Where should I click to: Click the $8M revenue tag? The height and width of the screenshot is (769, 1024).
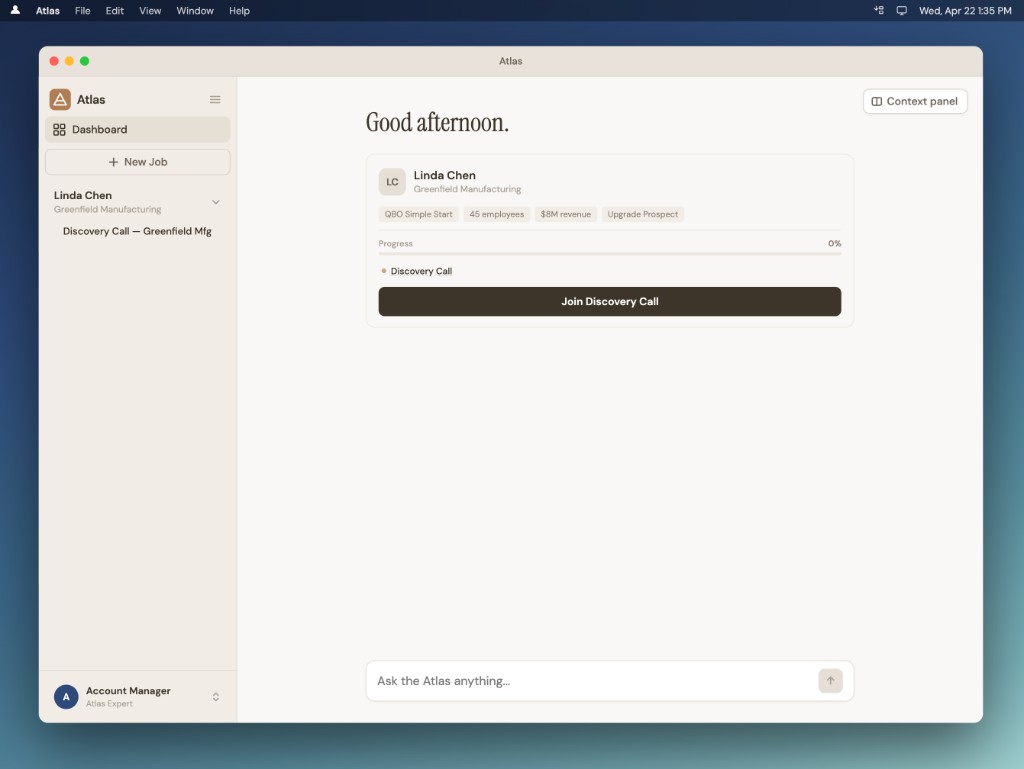pyautogui.click(x=566, y=214)
